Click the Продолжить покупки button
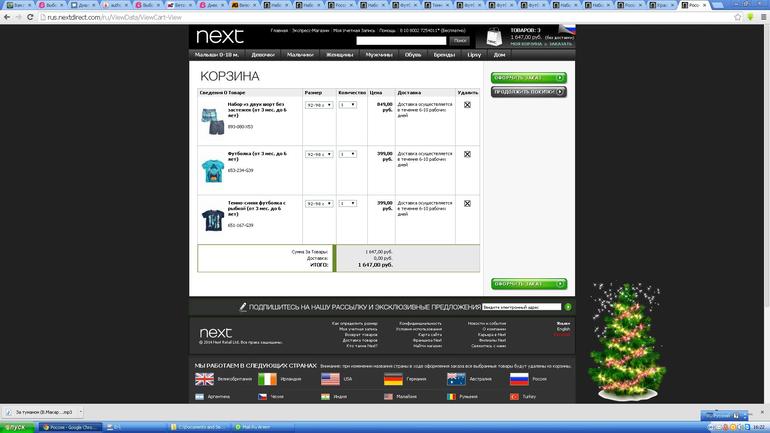 point(528,92)
